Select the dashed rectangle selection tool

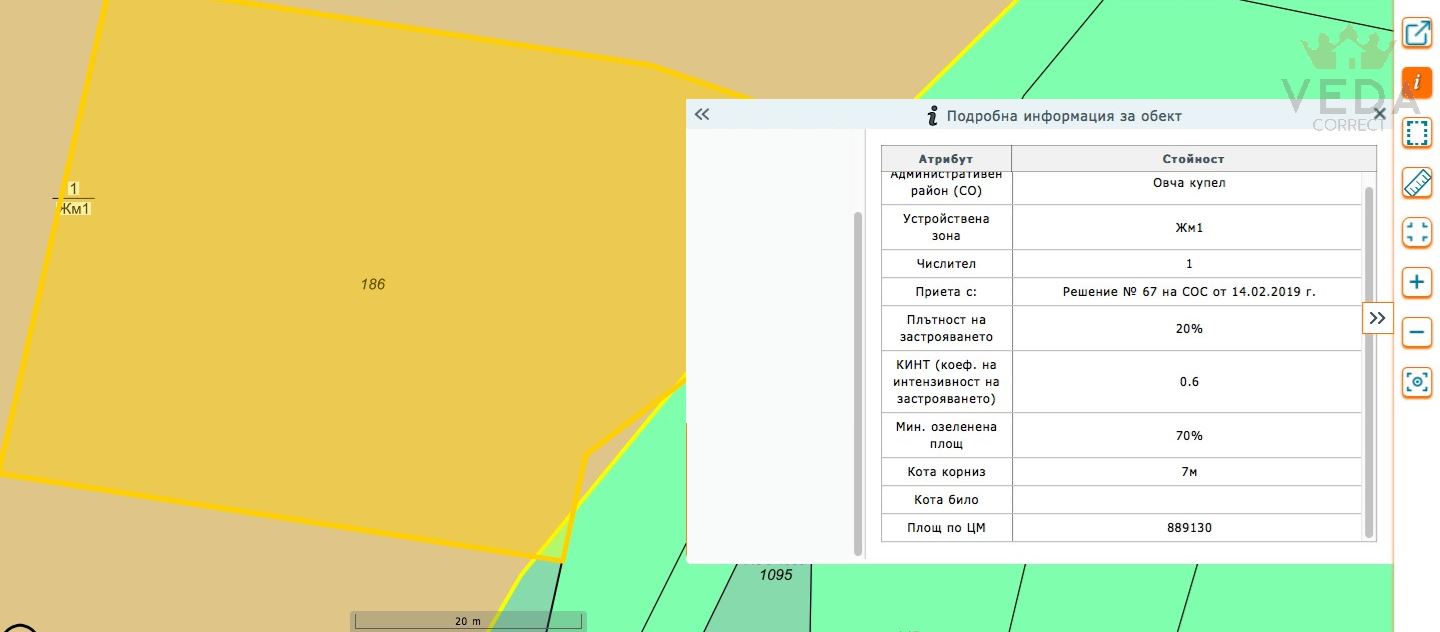[1417, 133]
